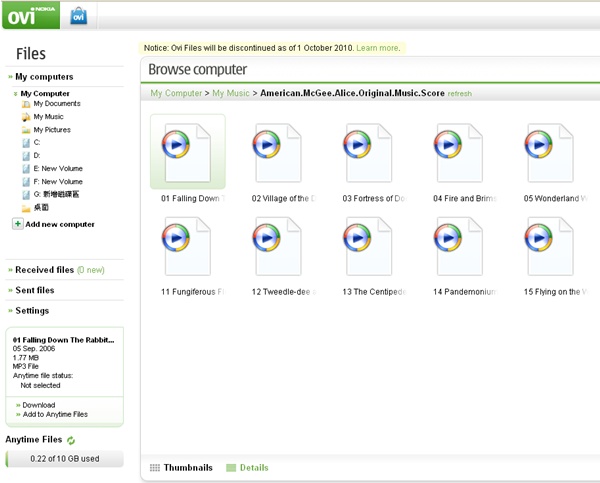Click the My Documents folder icon
Screen dimensions: 600x483
point(26,104)
